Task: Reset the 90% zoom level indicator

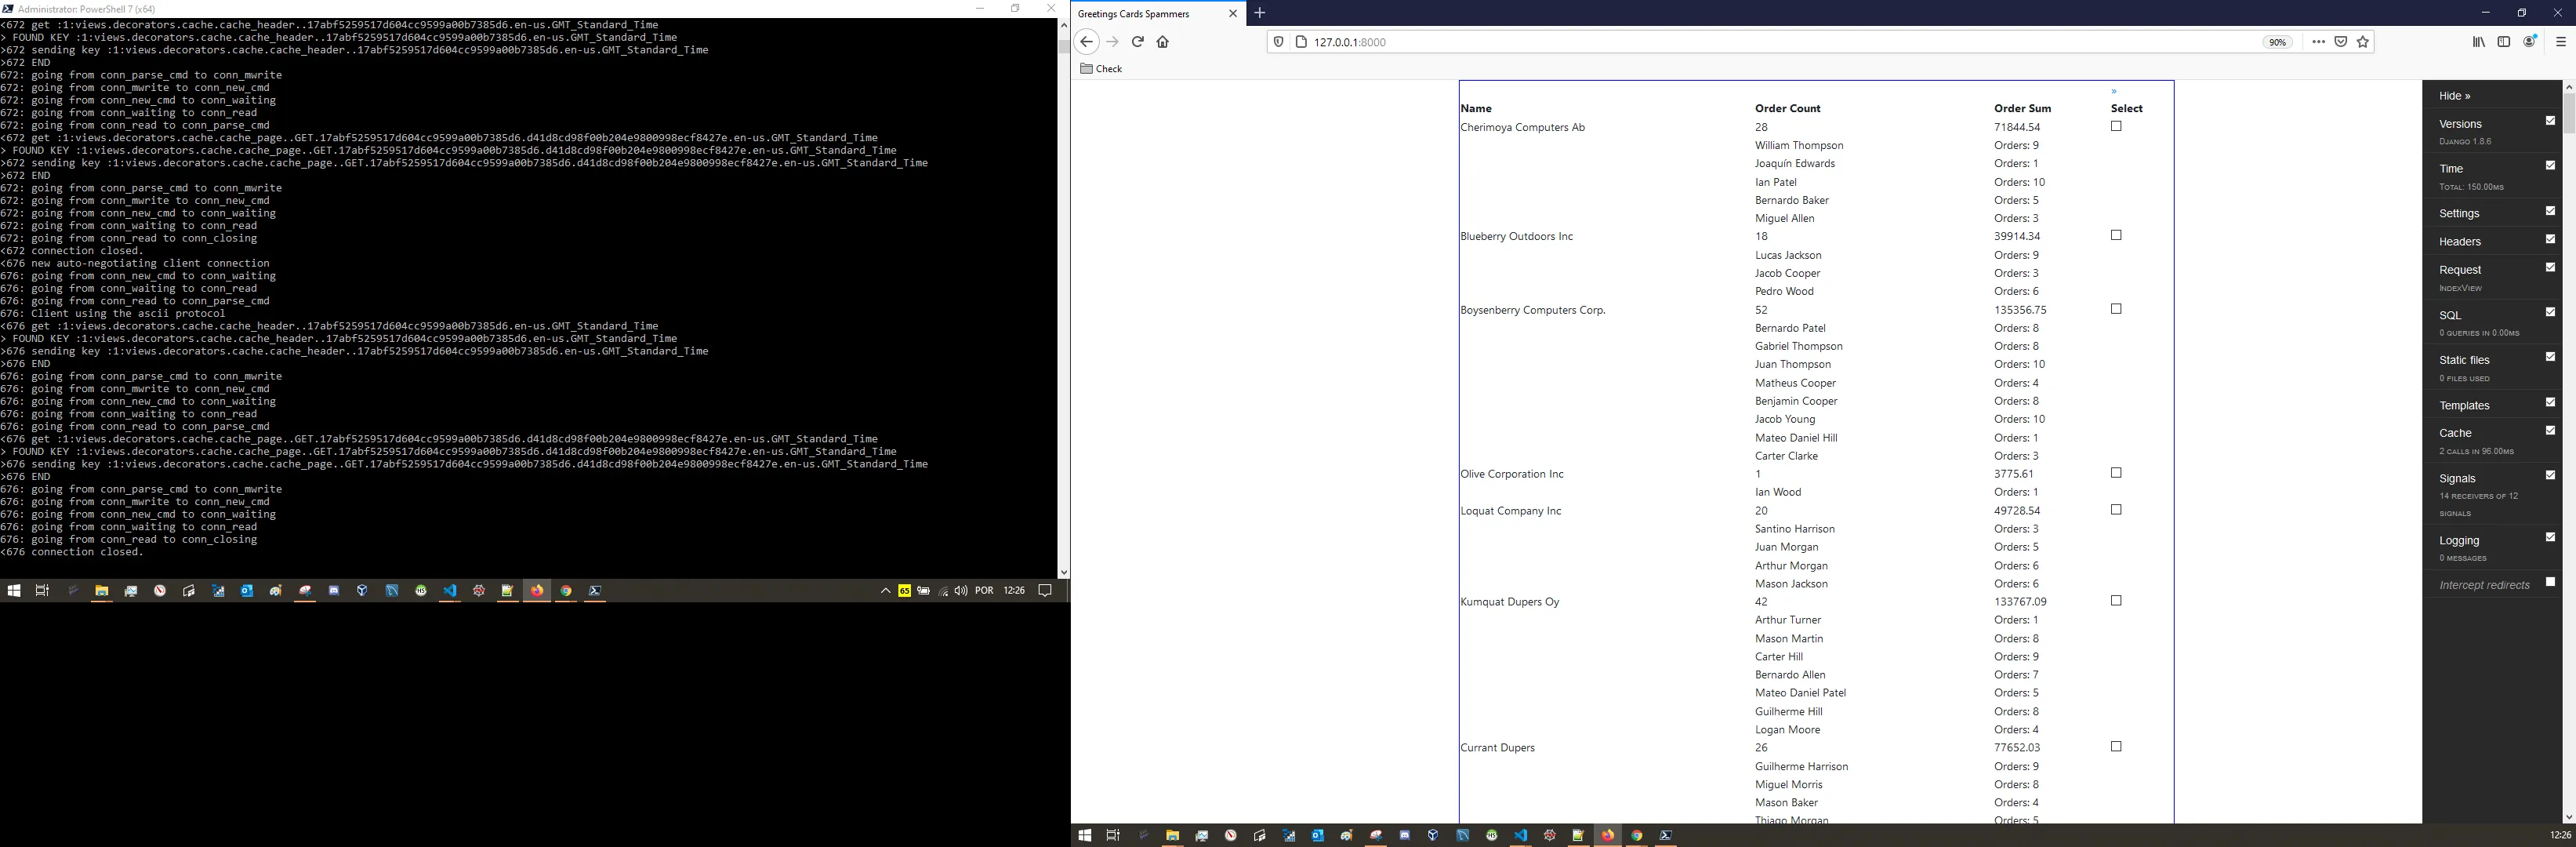Action: tap(2277, 42)
